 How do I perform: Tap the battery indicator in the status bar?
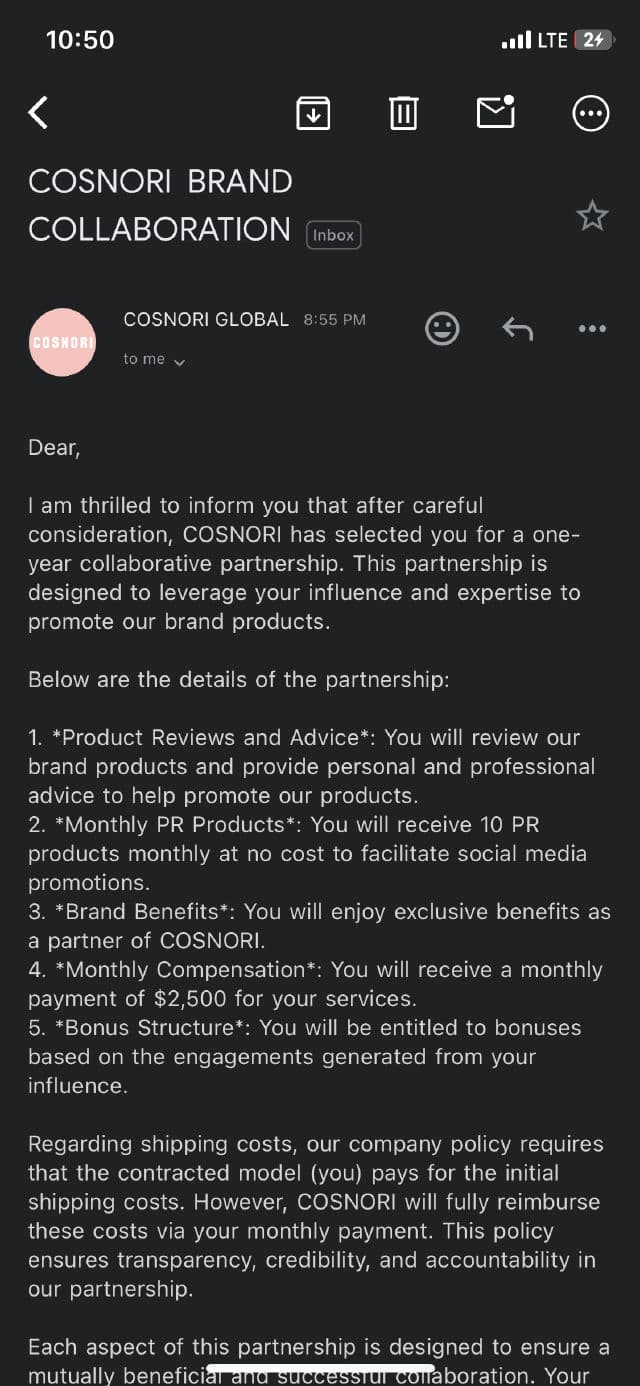coord(594,40)
